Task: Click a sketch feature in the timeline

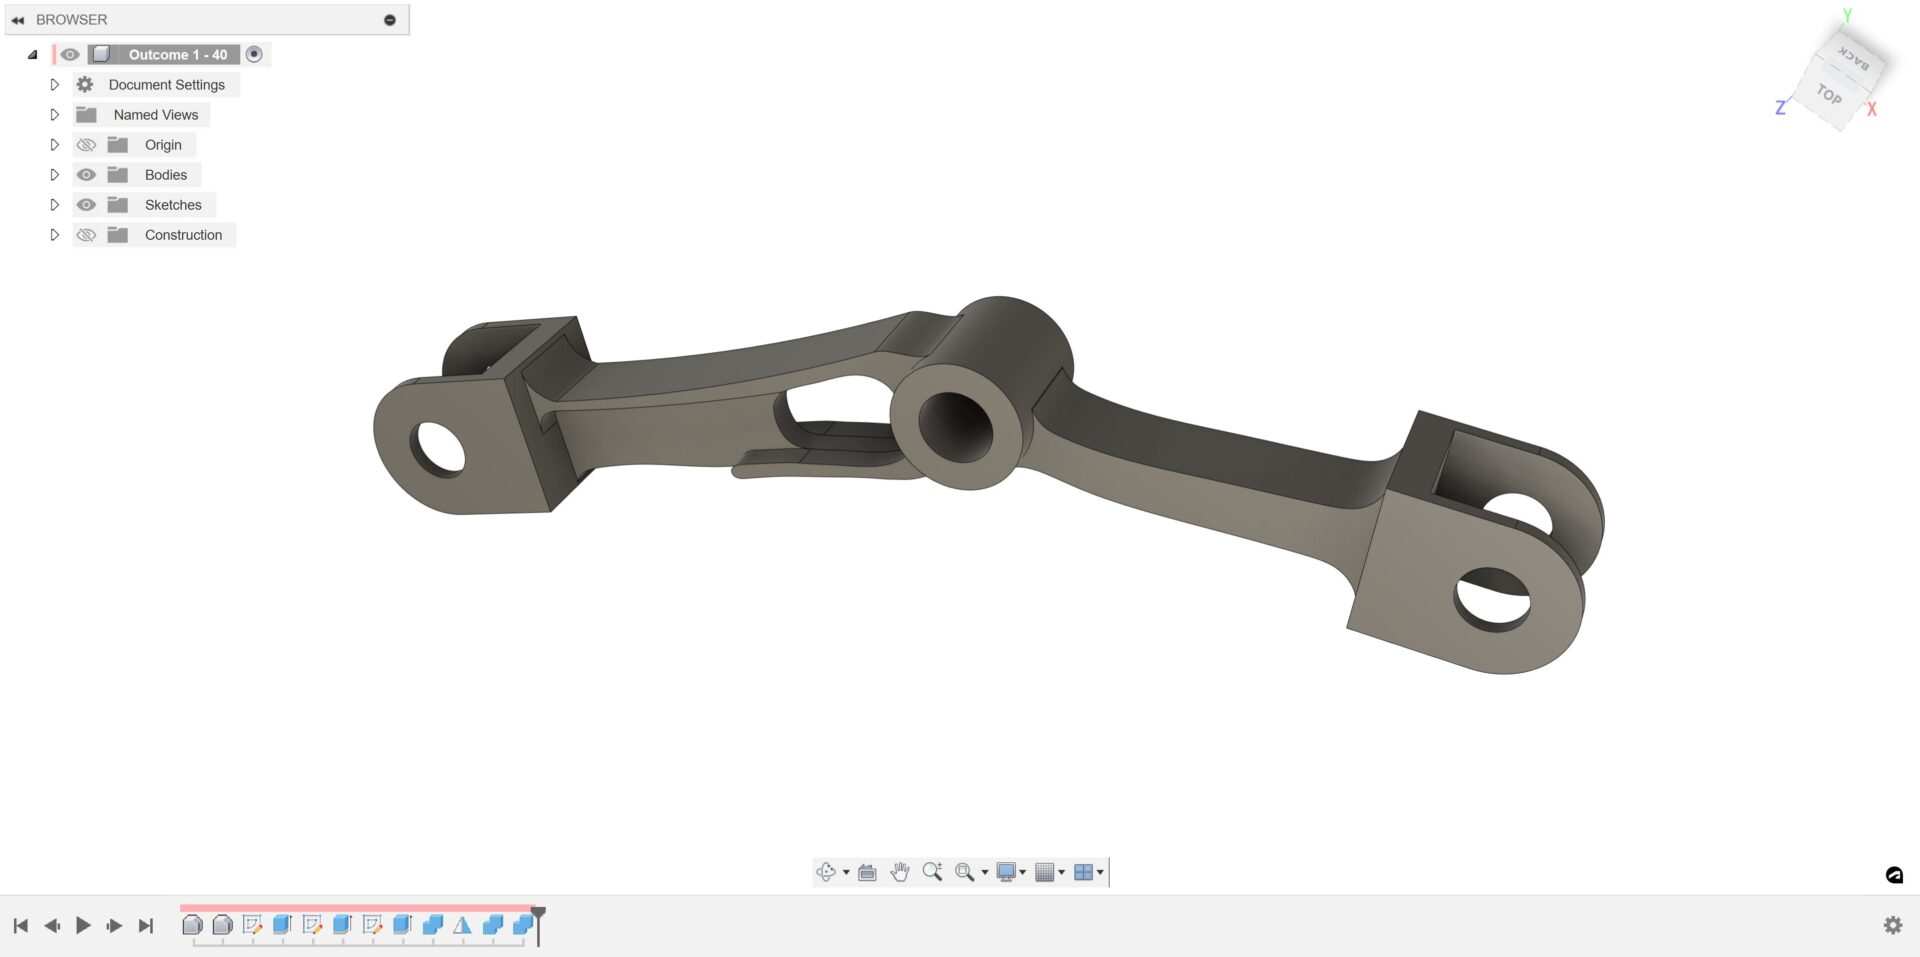Action: coord(252,925)
